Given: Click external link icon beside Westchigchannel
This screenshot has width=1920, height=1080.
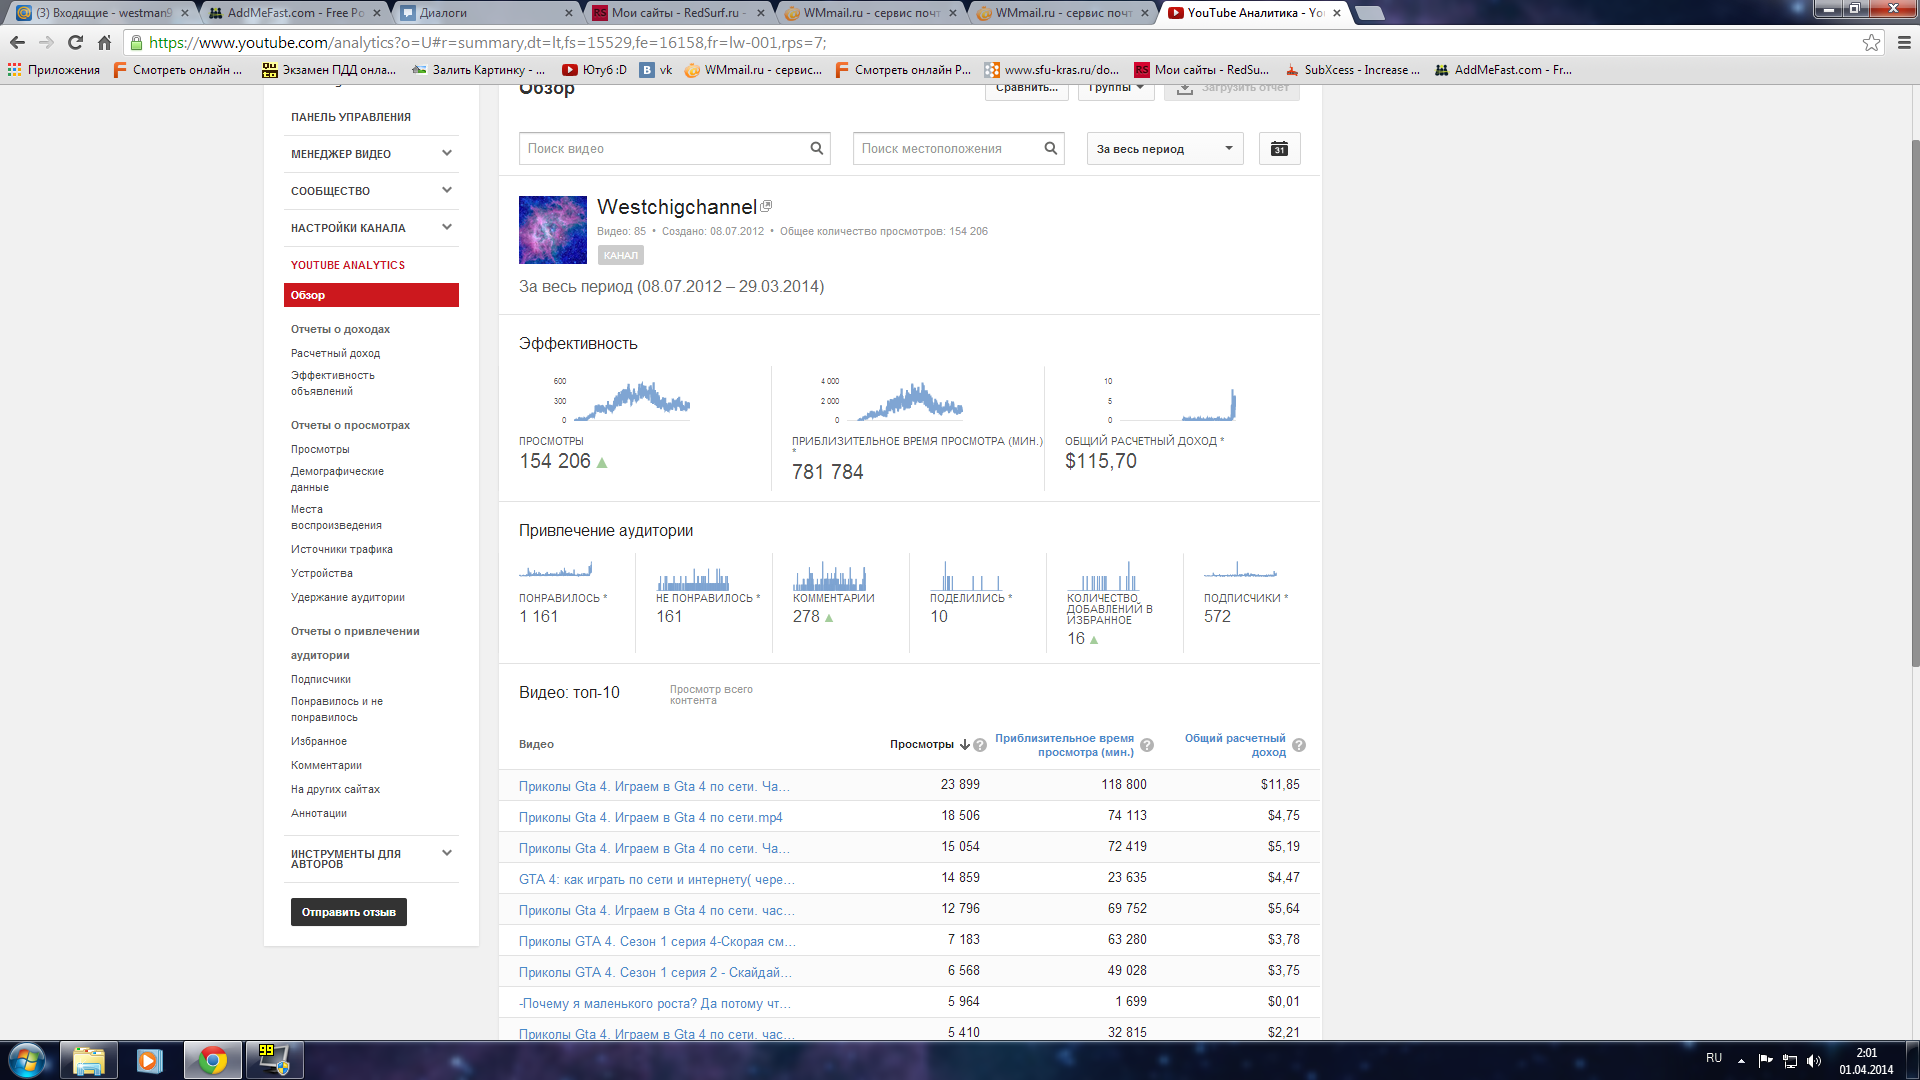Looking at the screenshot, I should click(767, 206).
